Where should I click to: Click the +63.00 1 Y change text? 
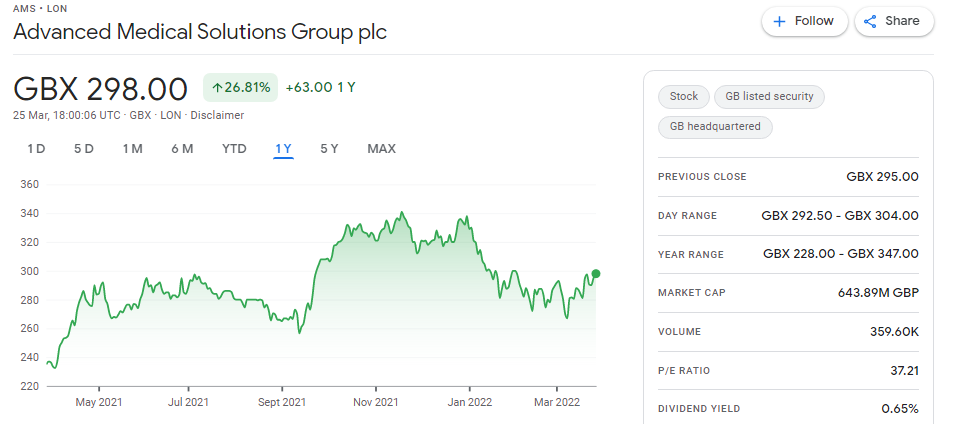(x=320, y=87)
